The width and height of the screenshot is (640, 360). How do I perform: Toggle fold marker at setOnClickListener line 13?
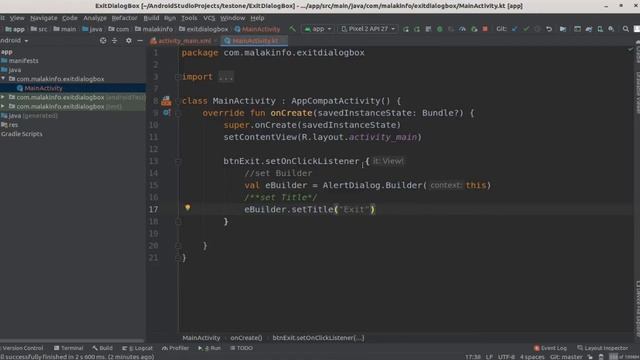(x=178, y=161)
